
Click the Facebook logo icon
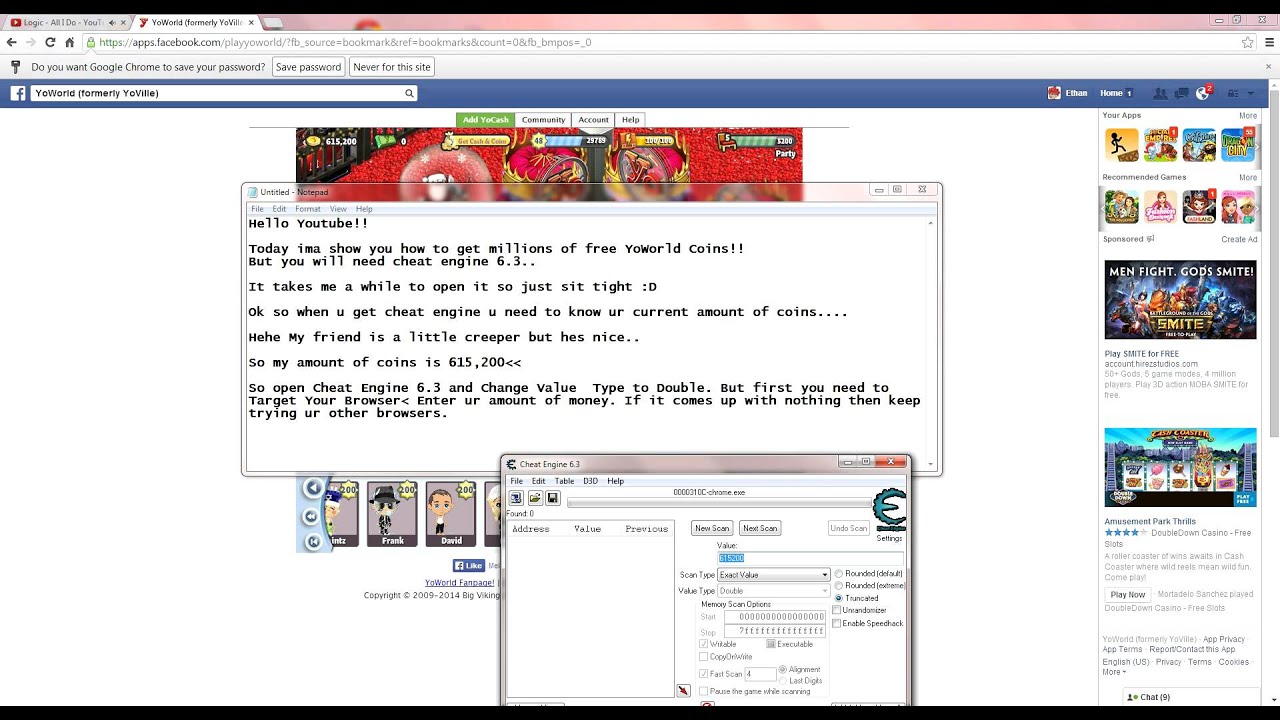(x=18, y=93)
